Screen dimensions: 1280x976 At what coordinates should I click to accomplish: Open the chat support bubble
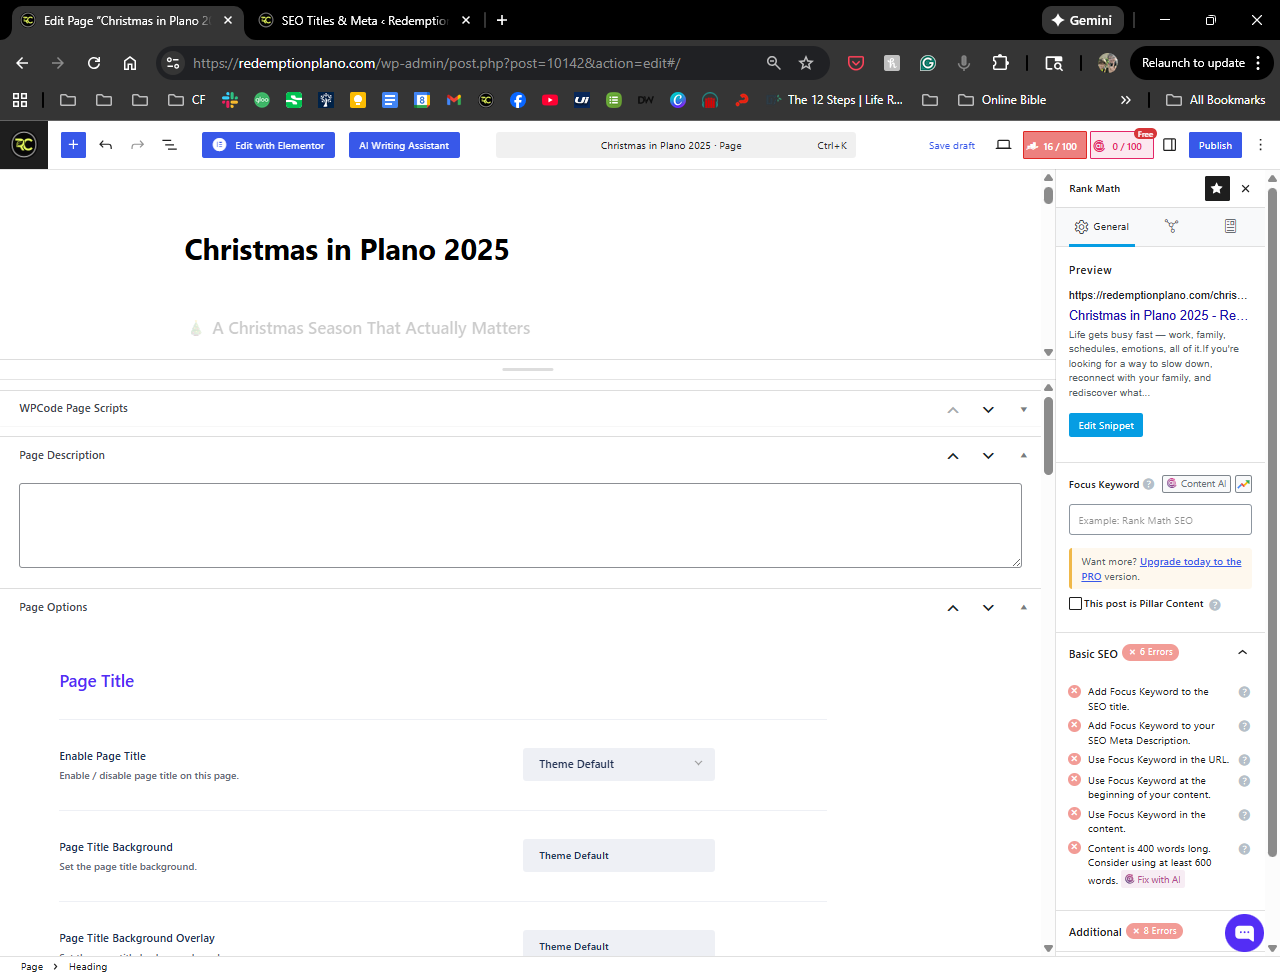point(1244,933)
